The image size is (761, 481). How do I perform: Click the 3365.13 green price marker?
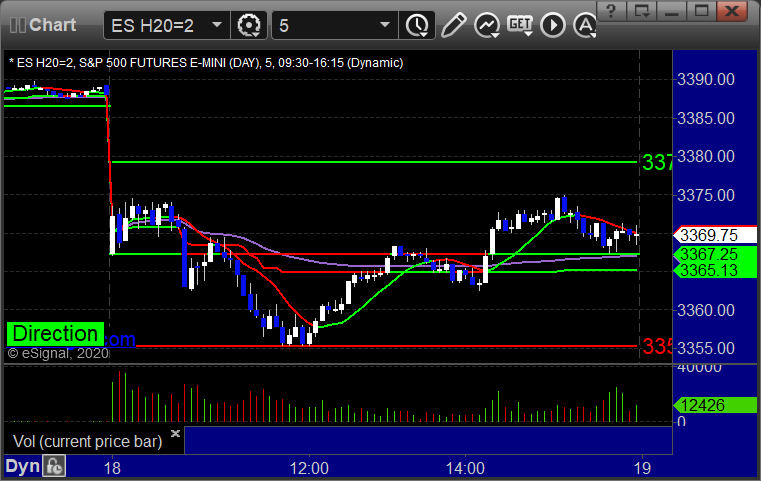[x=715, y=270]
